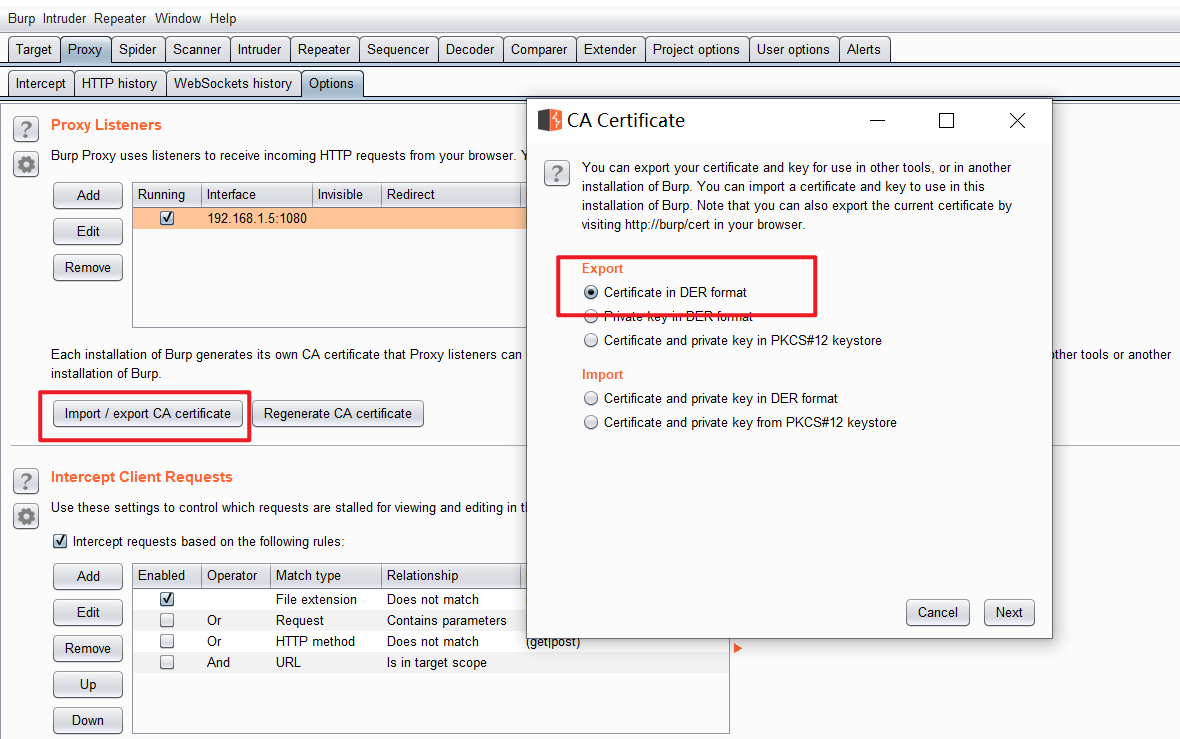Open the Alerts tab
This screenshot has height=739, width=1180.
(864, 50)
